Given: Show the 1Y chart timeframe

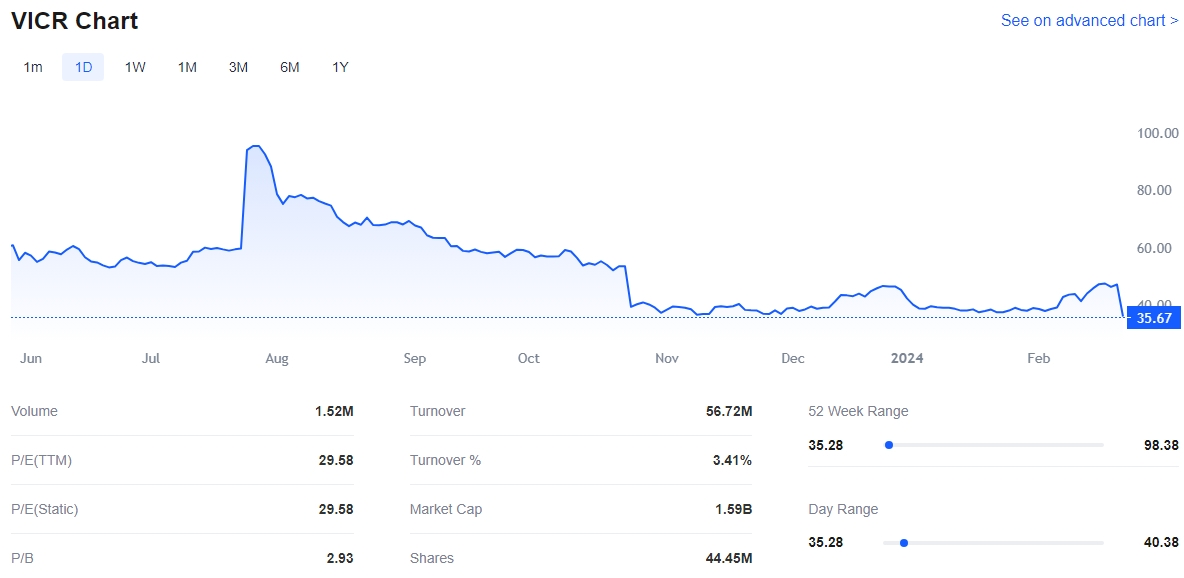Looking at the screenshot, I should point(340,67).
